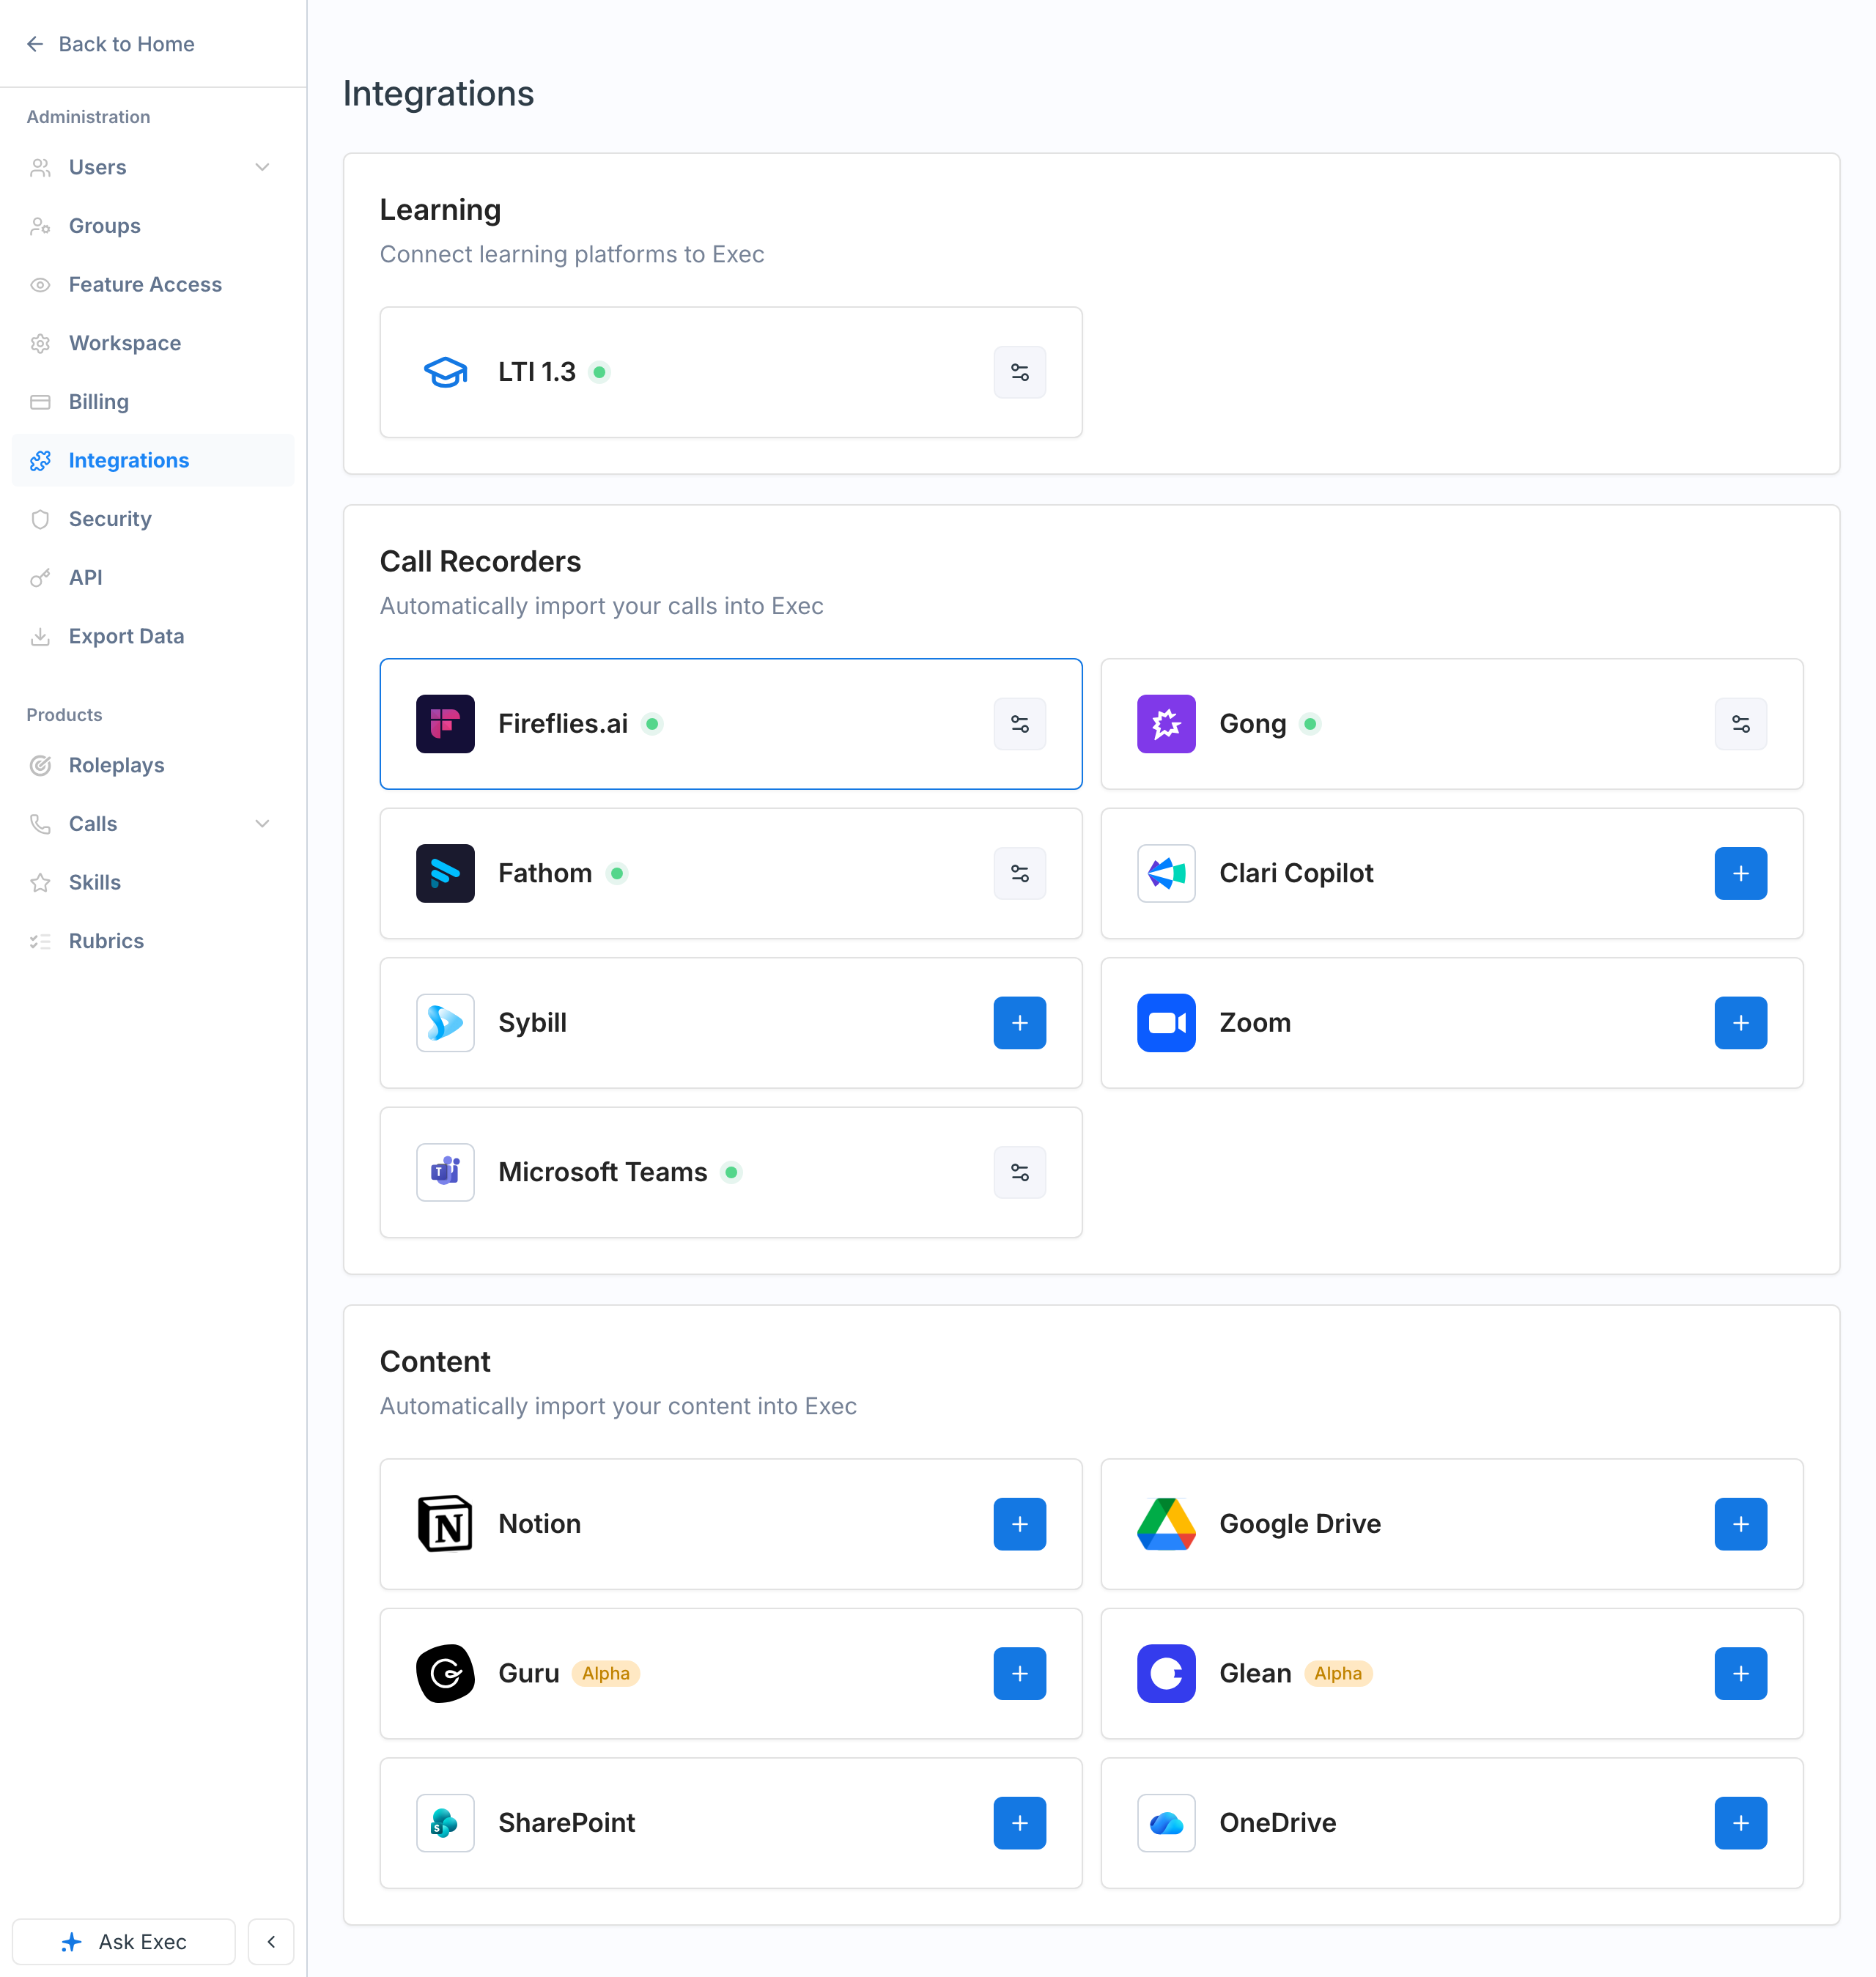Add Guru integration with plus button

click(x=1019, y=1673)
